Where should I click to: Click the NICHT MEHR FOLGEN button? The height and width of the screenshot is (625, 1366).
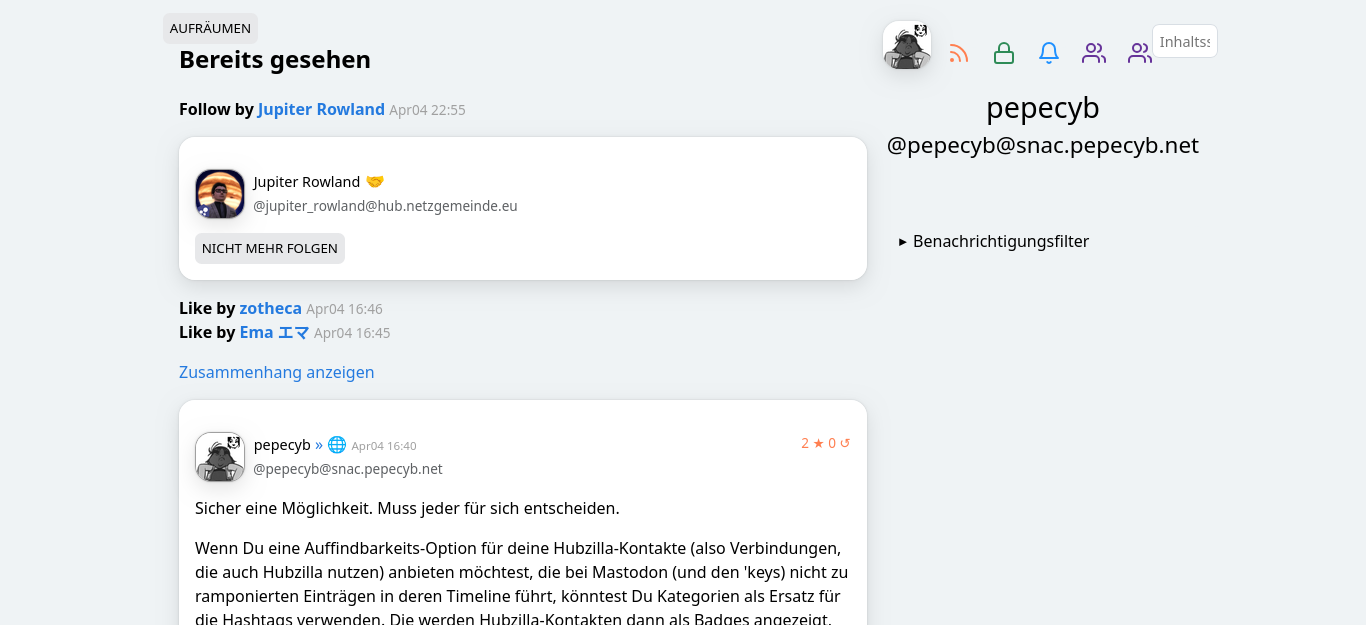(x=270, y=248)
